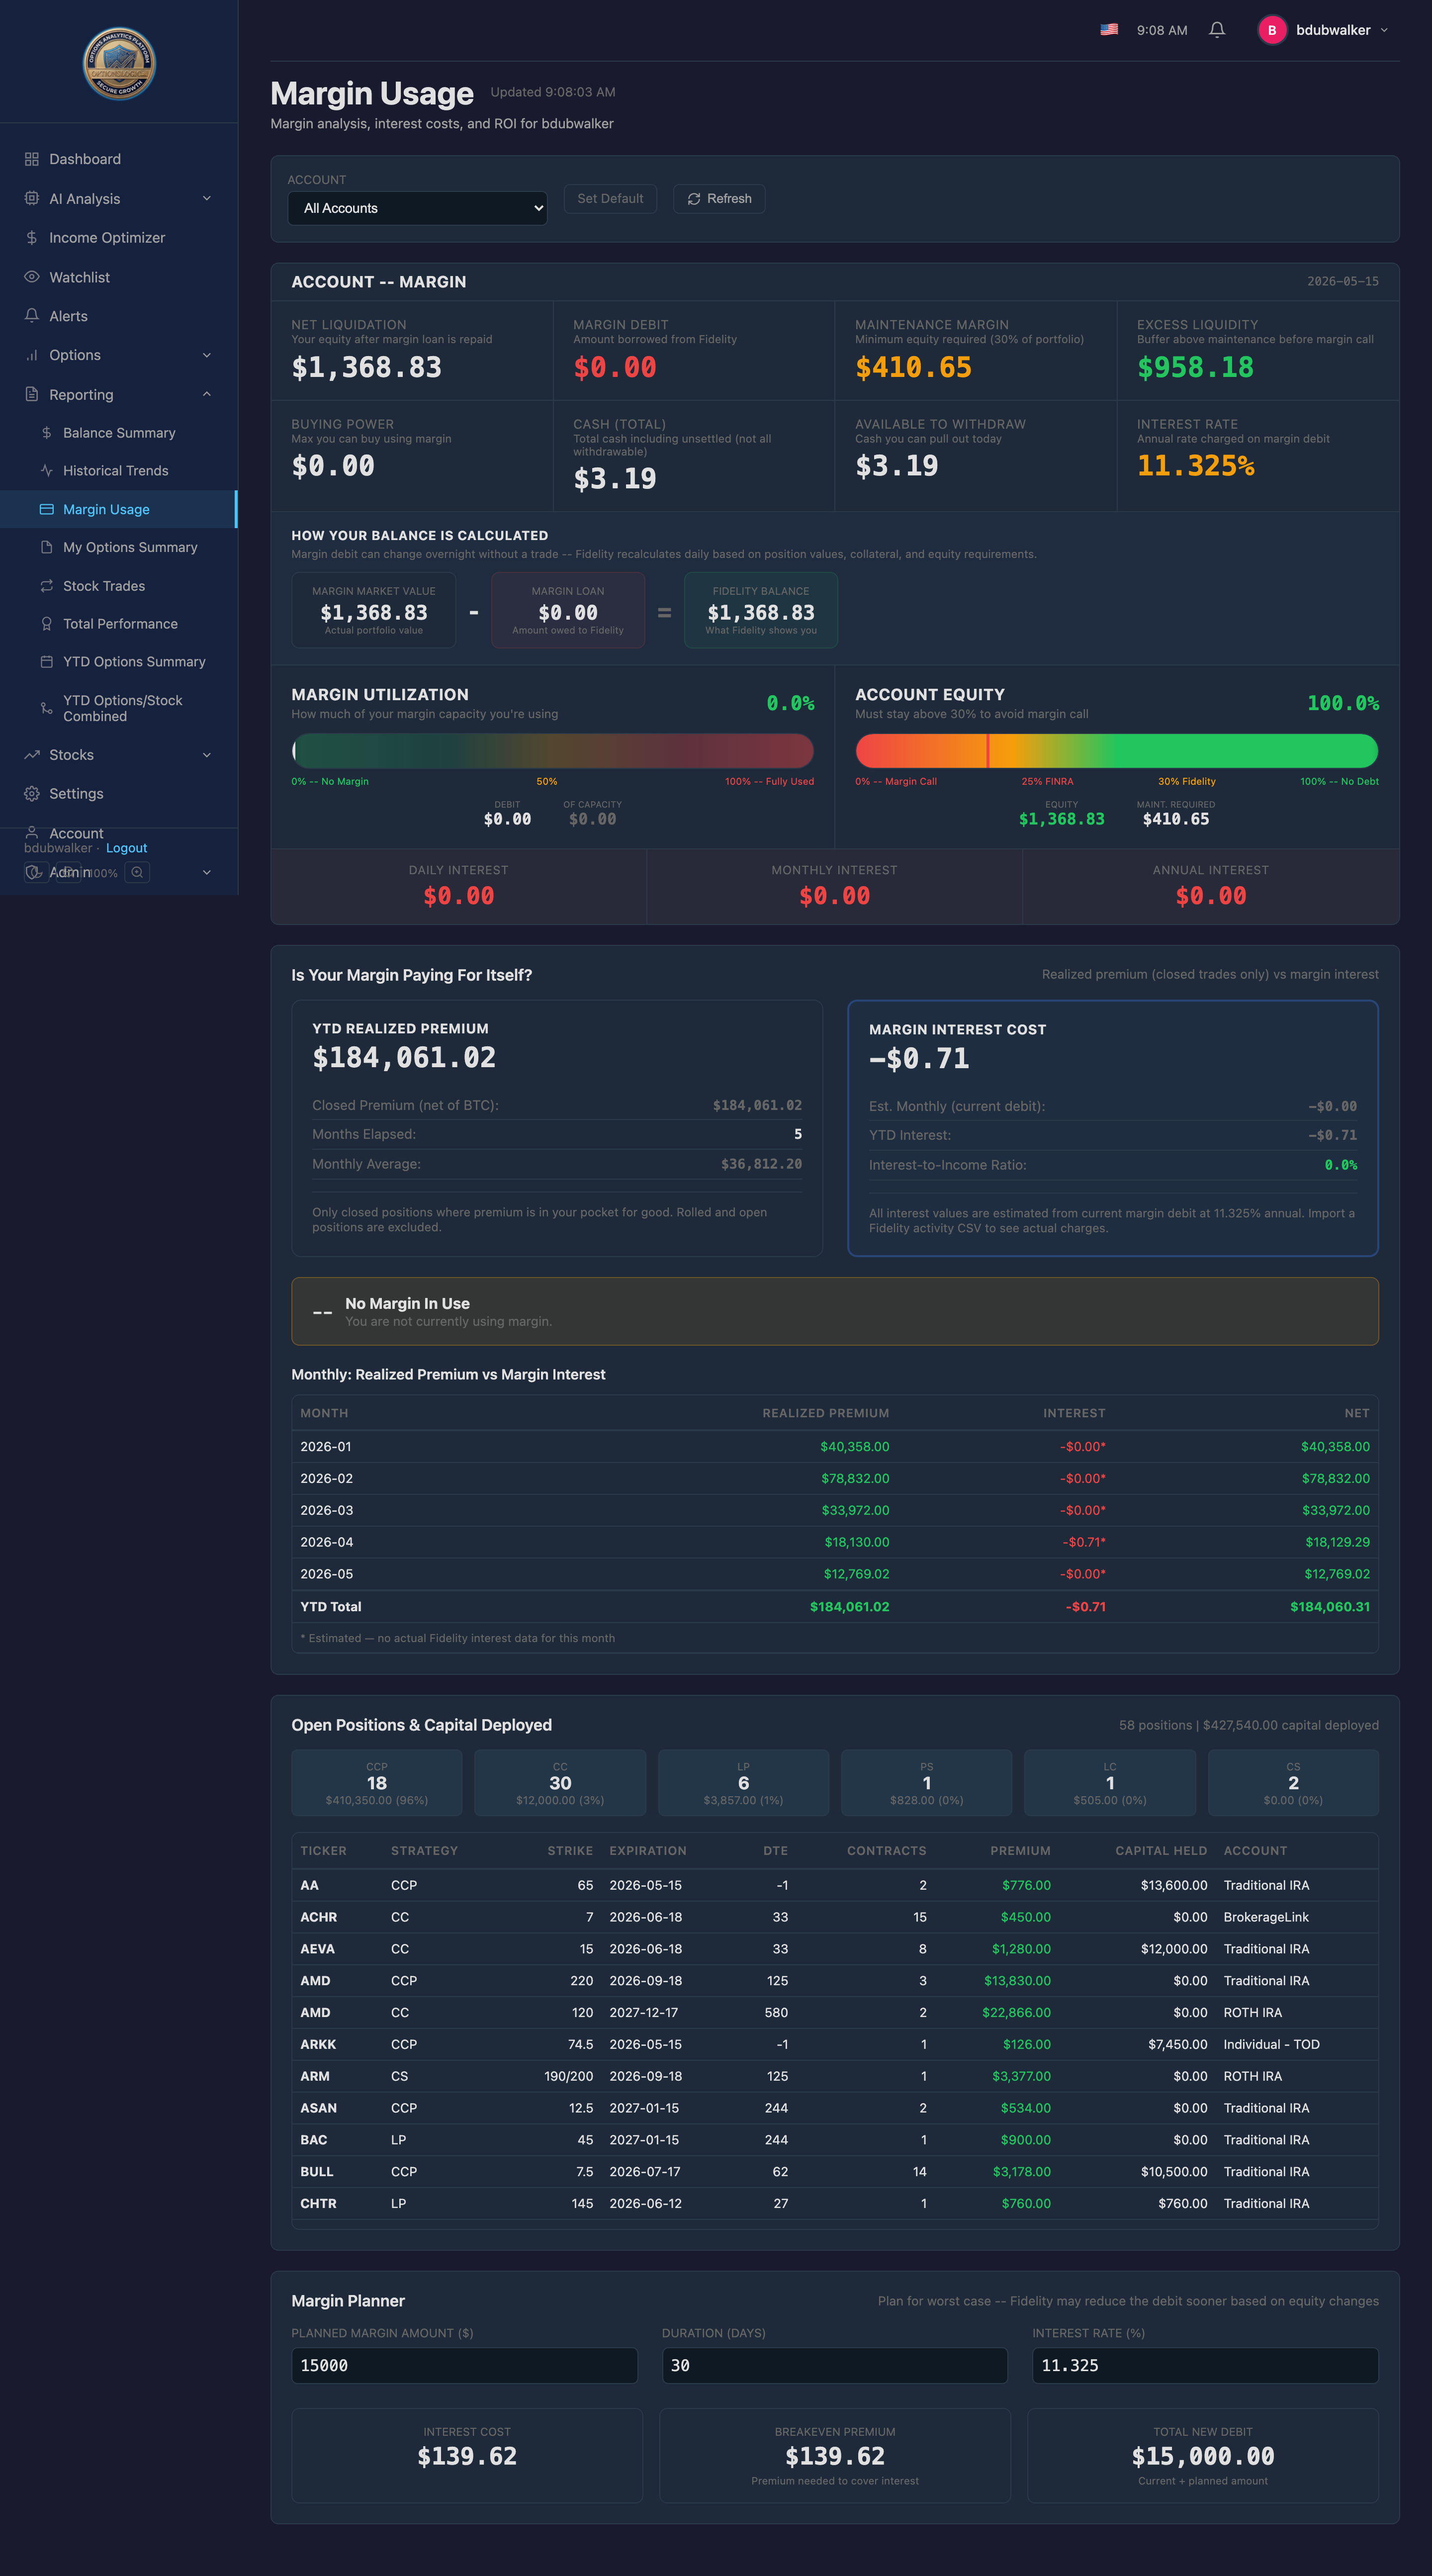Expand the AI Analysis submenu chevron
The image size is (1432, 2576).
click(x=207, y=198)
